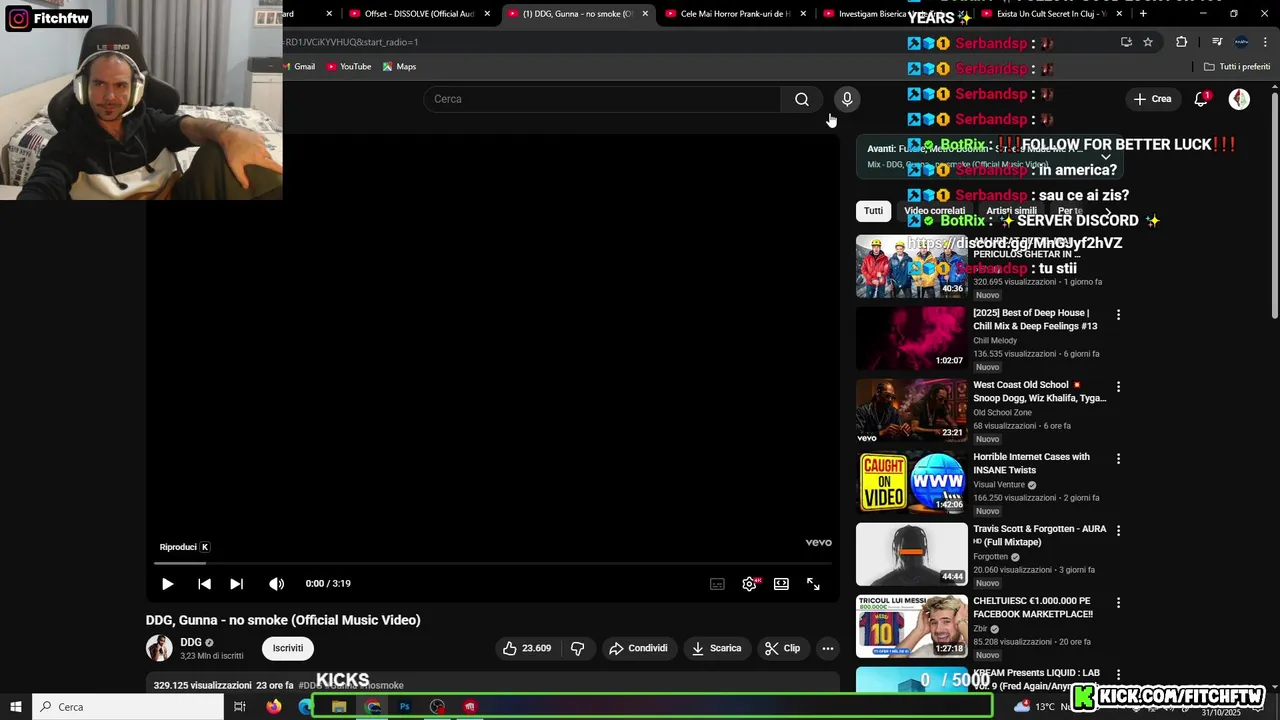The width and height of the screenshot is (1280, 720).
Task: Open options for Best of Deep House
Action: click(x=1118, y=315)
